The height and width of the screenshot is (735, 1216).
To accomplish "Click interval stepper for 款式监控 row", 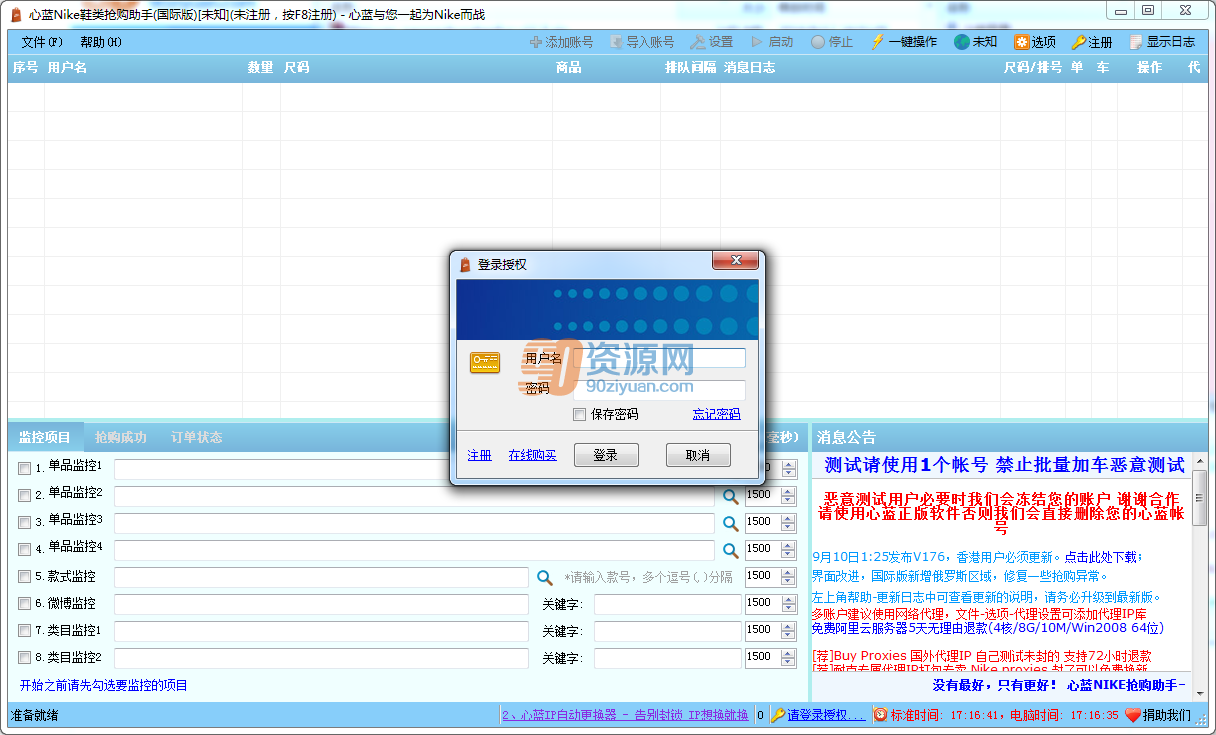I will coord(789,576).
